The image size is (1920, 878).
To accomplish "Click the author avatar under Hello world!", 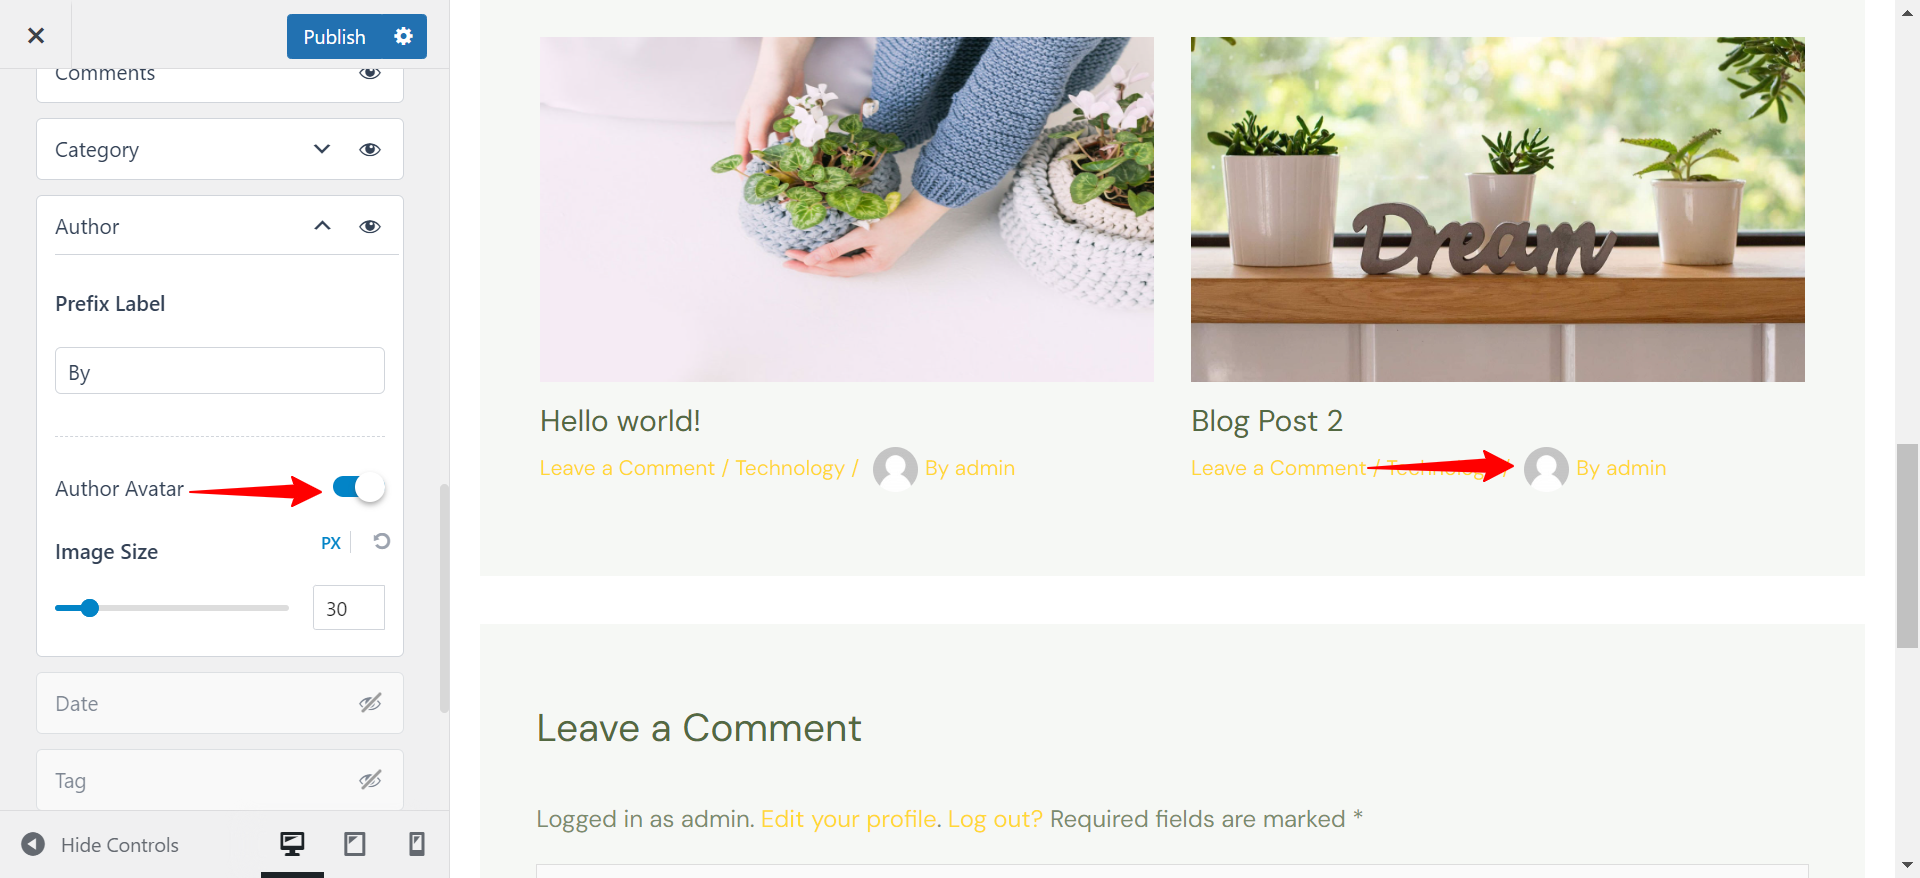I will tap(895, 468).
